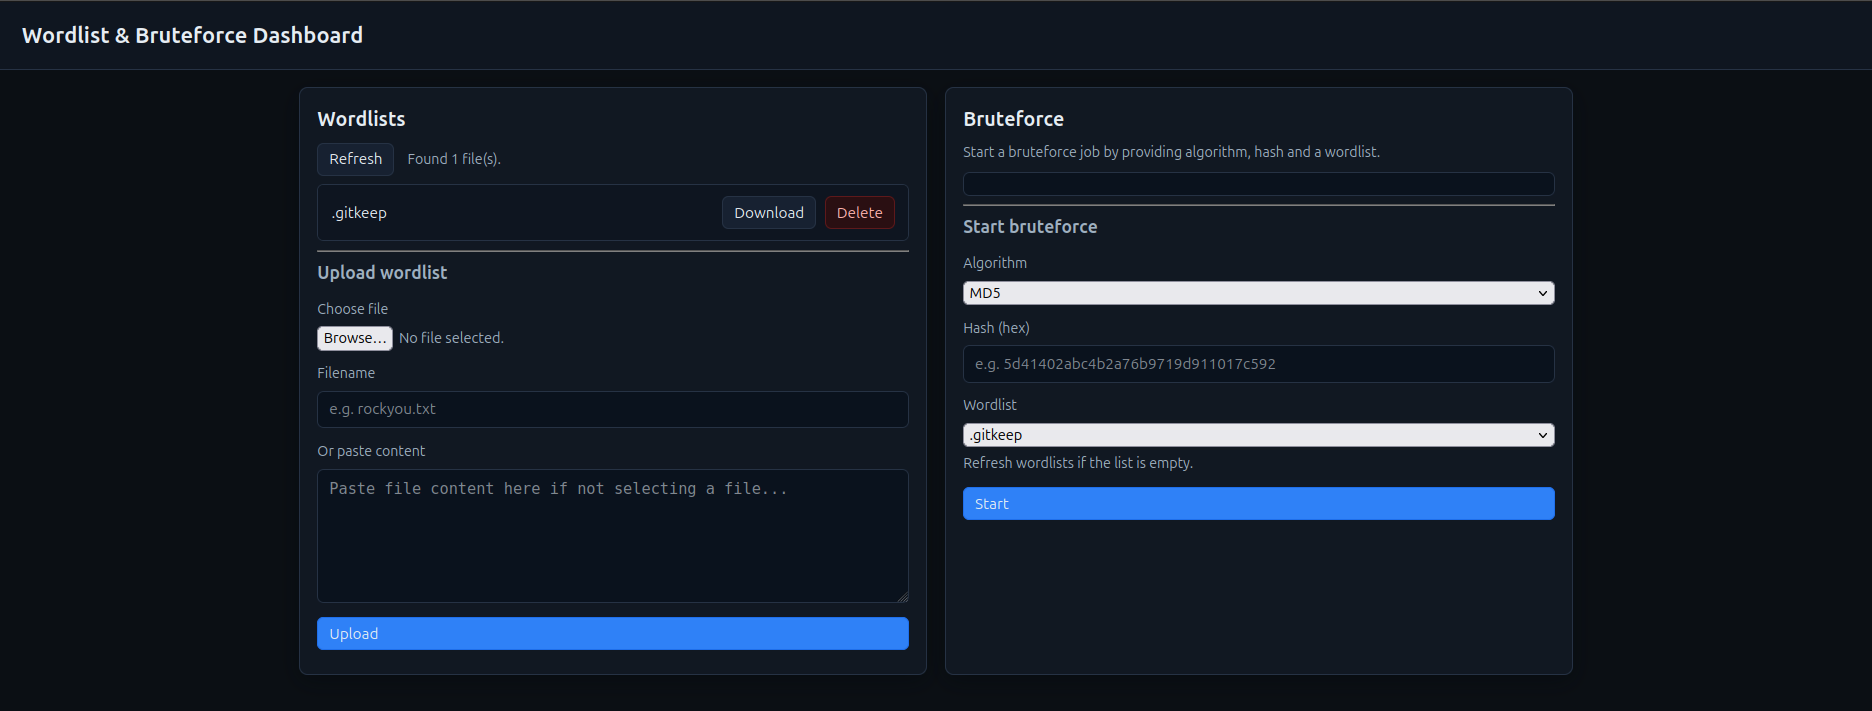Click the Bruteforce panel heading
The image size is (1872, 711).
click(x=1013, y=119)
